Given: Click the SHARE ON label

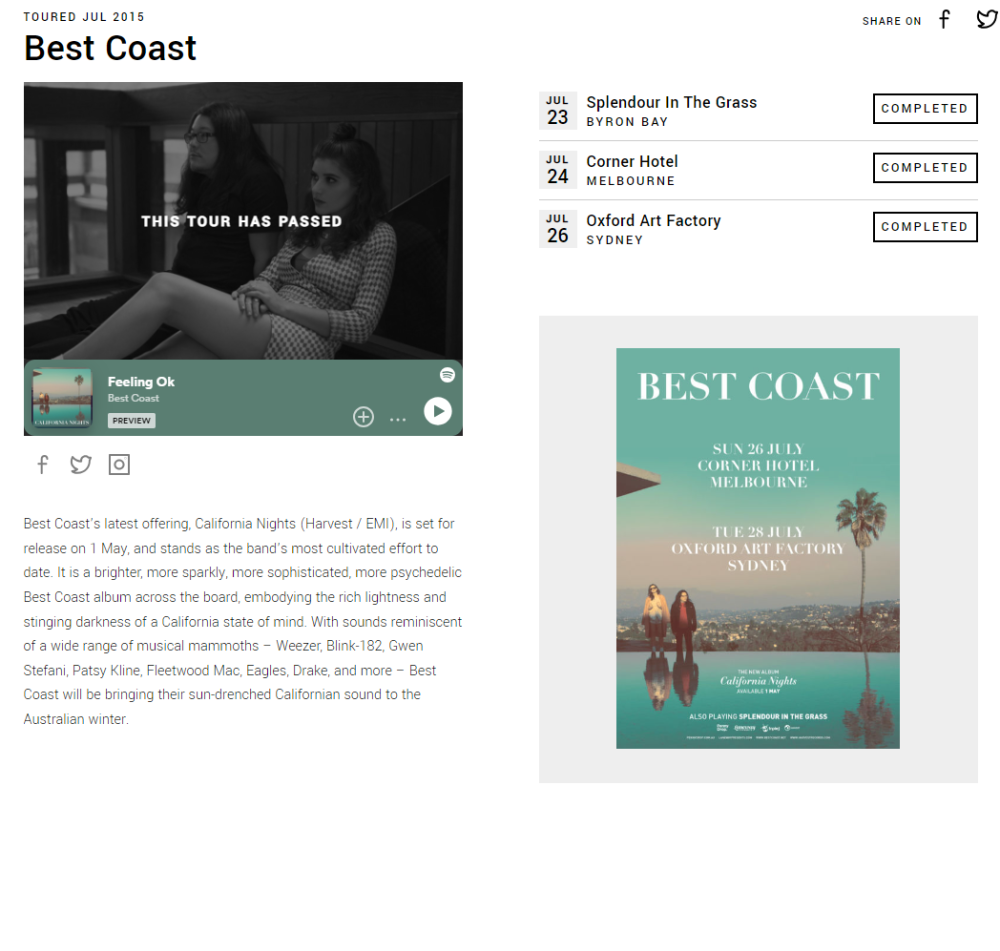Looking at the screenshot, I should coord(892,21).
